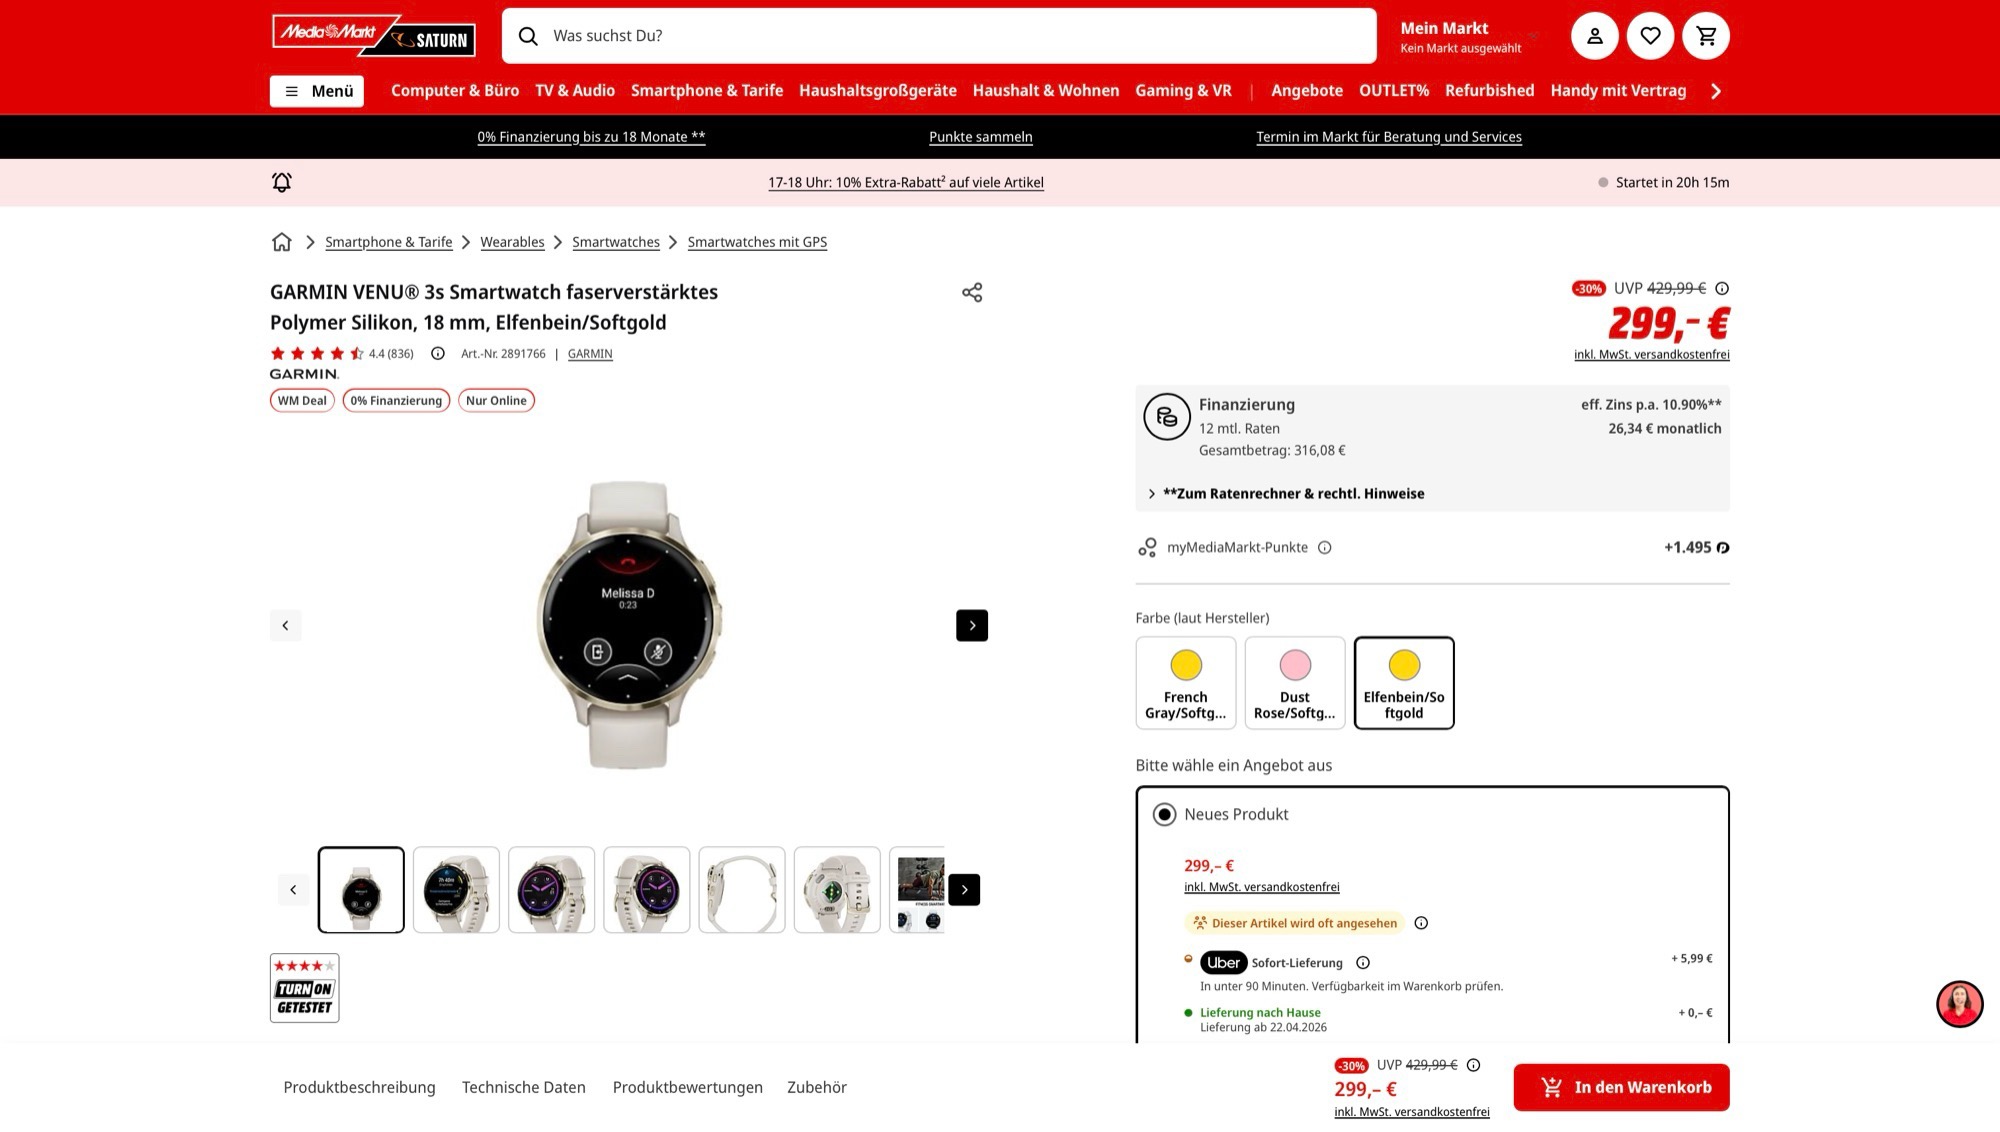This screenshot has height=1132, width=2000.
Task: Choose the Dust Rose/Softgold color option
Action: click(x=1294, y=683)
